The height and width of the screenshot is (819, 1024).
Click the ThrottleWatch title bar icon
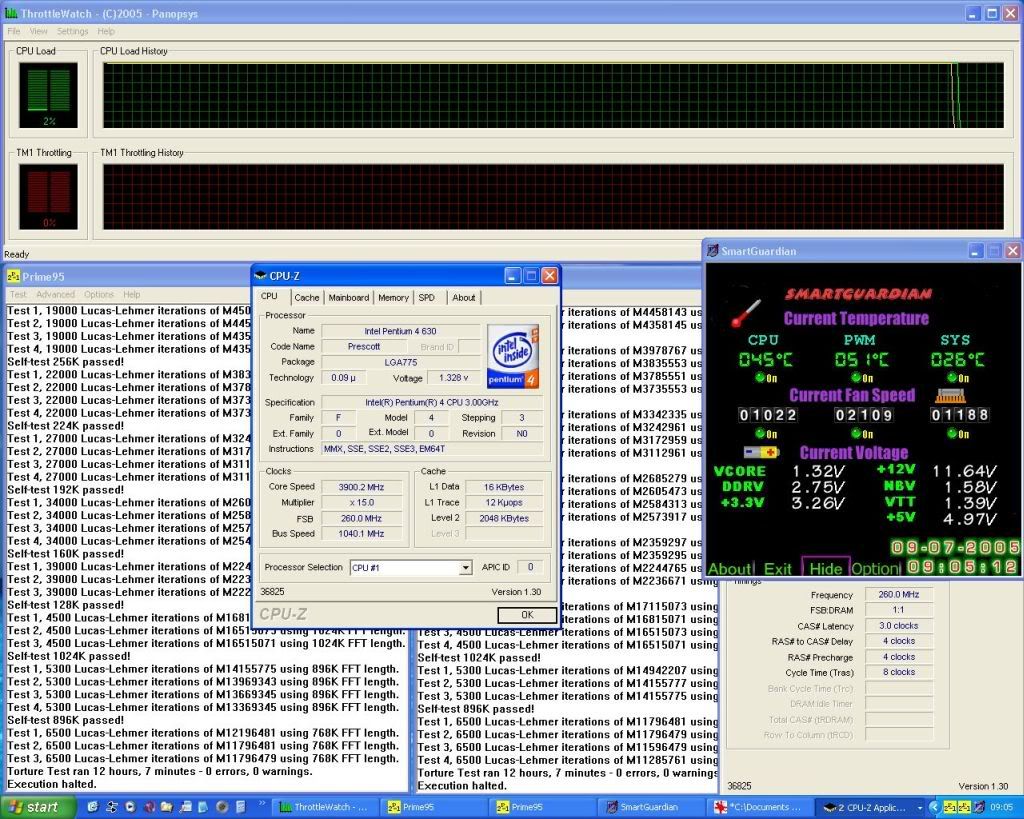pos(11,13)
